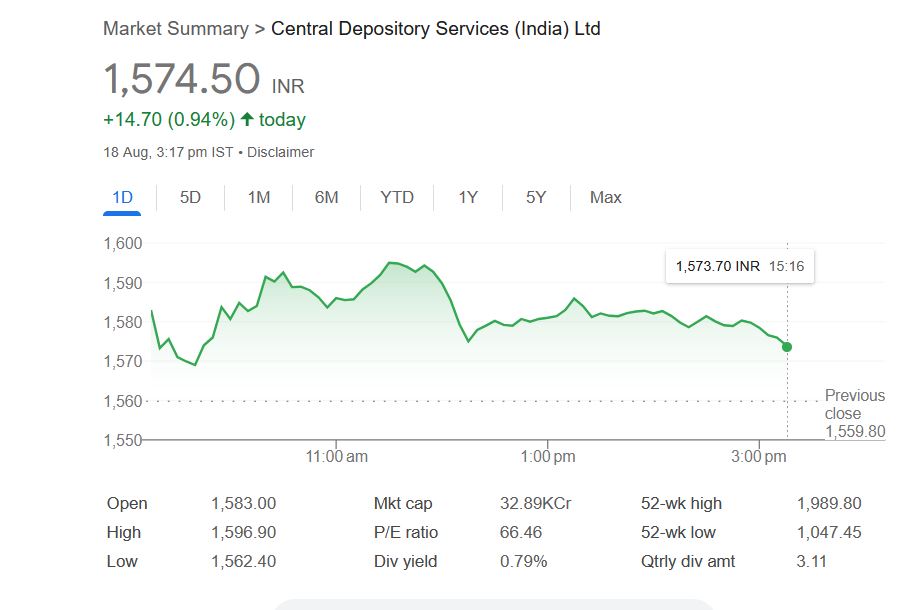Switch chart to the 6M range
Image resolution: width=920 pixels, height=610 pixels.
[x=326, y=198]
